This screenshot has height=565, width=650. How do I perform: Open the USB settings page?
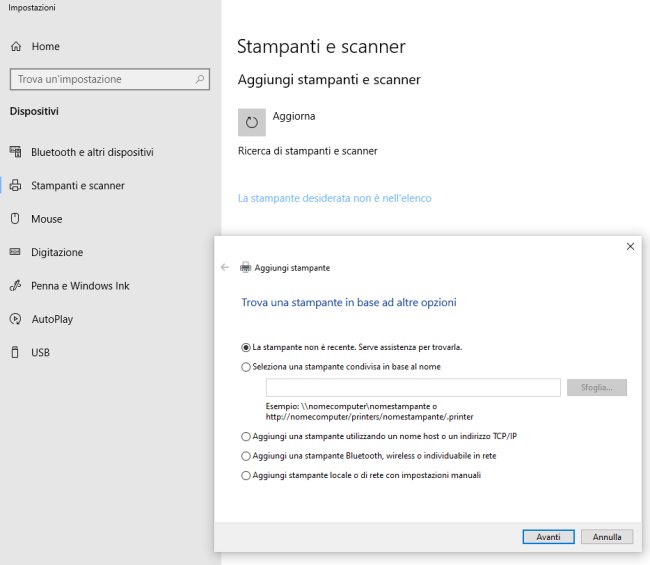pos(40,353)
